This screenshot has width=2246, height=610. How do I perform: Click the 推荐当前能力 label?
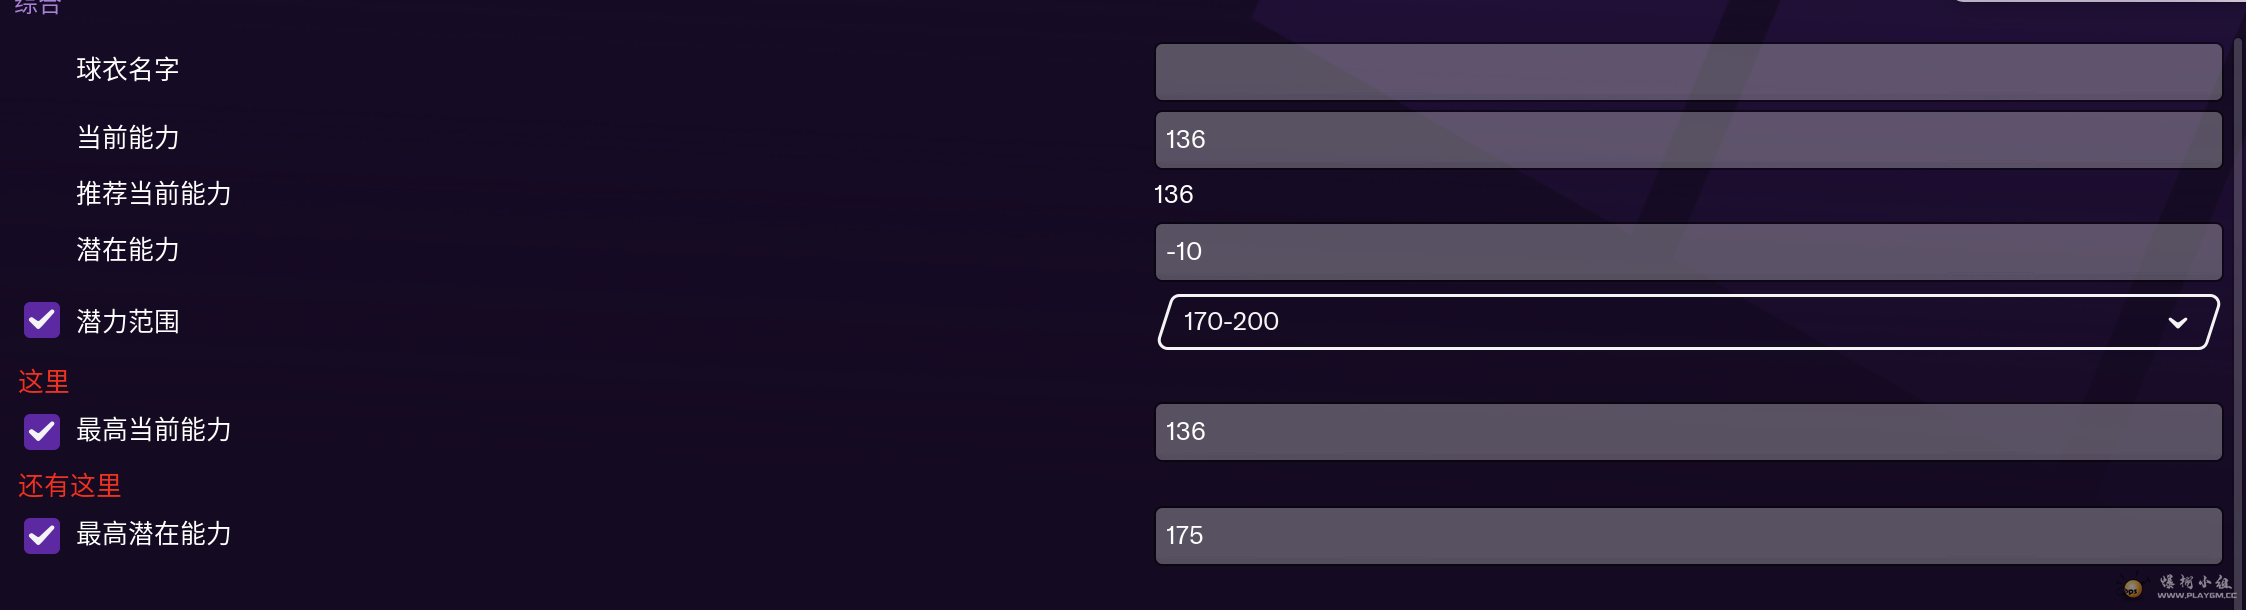[154, 194]
